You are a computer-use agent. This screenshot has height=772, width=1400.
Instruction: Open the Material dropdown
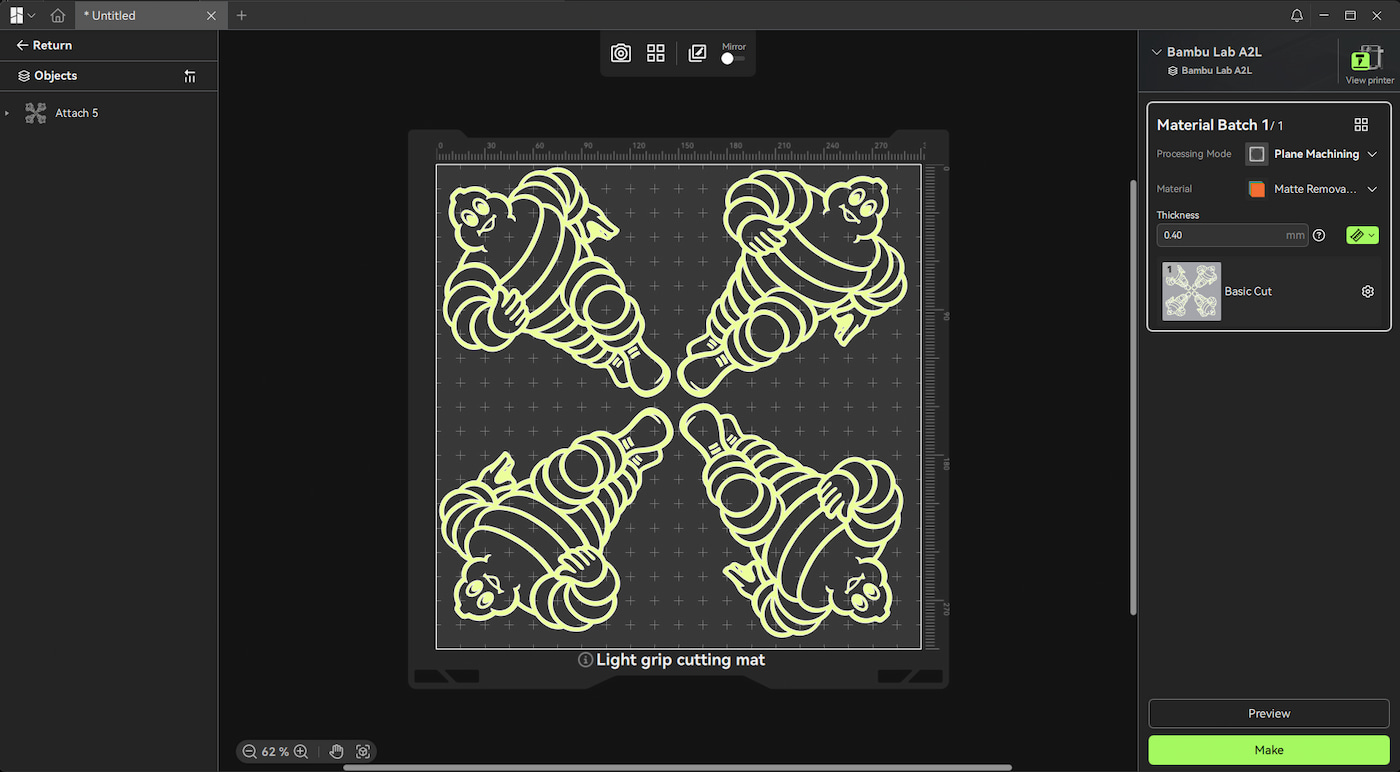click(x=1312, y=189)
